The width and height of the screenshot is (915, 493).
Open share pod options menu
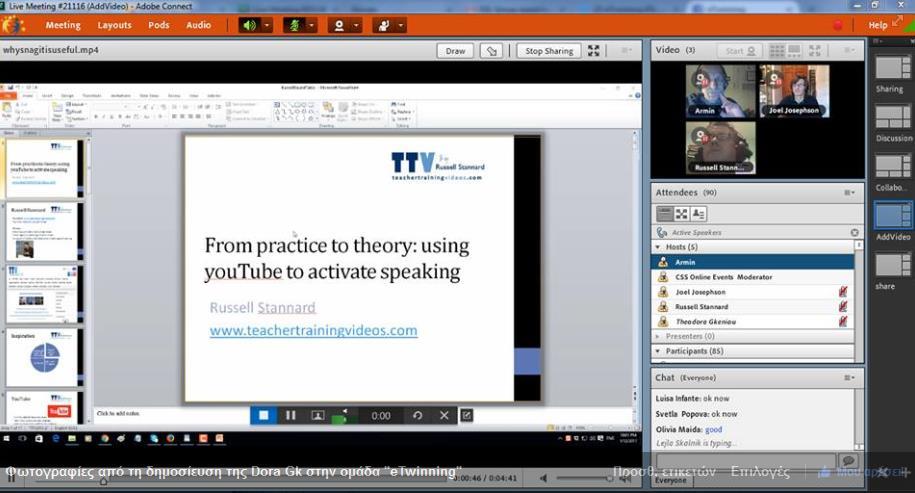tap(626, 51)
